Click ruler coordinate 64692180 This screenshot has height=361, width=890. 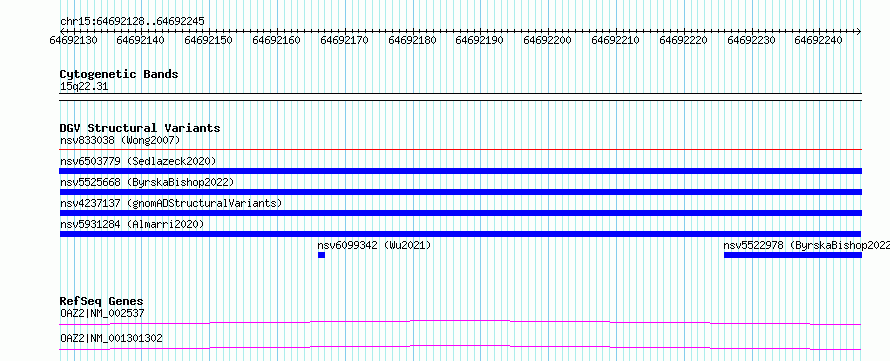point(413,40)
